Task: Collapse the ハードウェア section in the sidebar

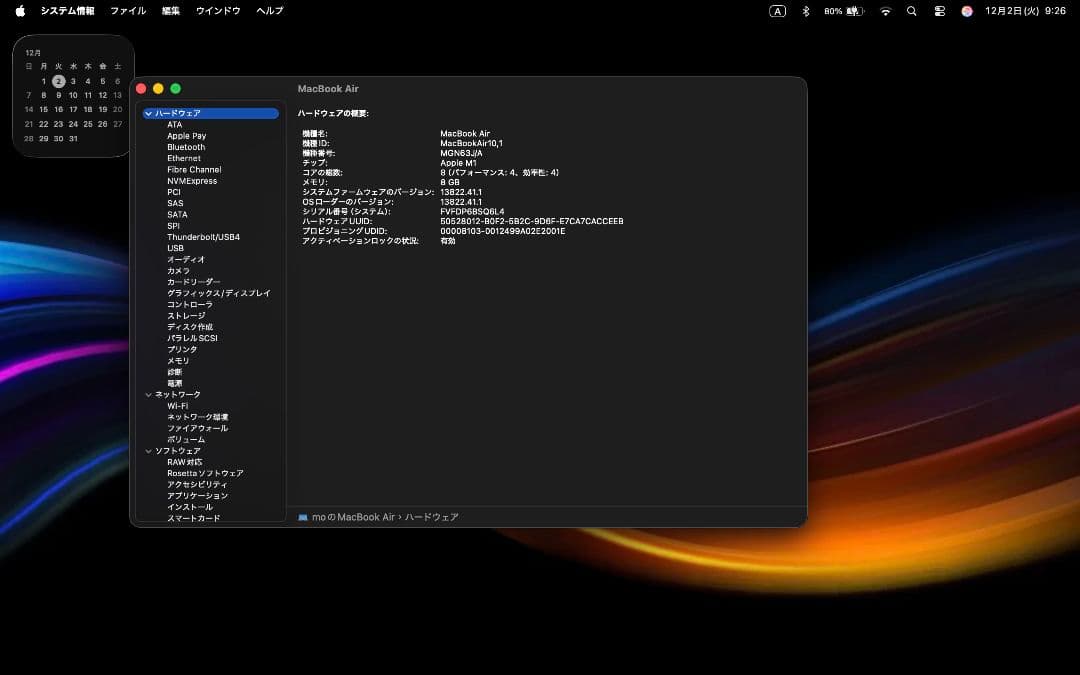Action: [x=149, y=113]
